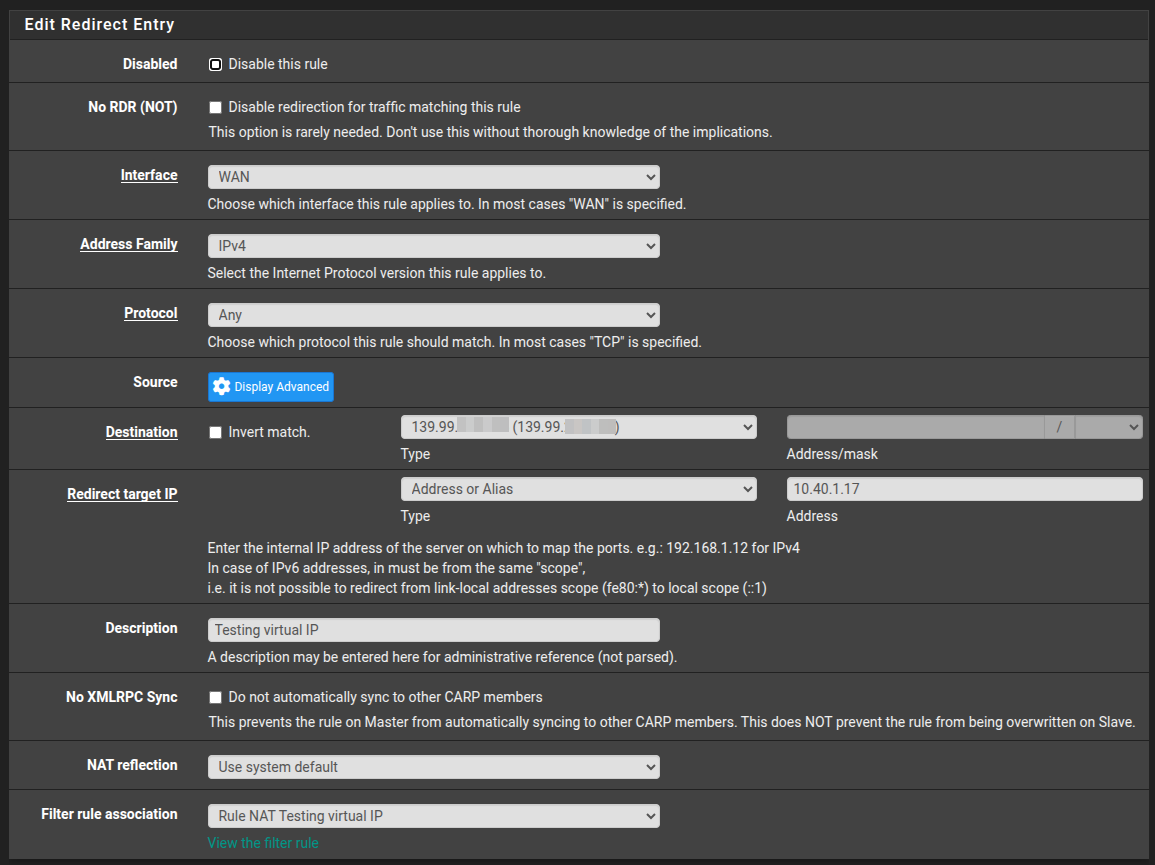Click the Interface help label link
This screenshot has width=1155, height=865.
[149, 175]
